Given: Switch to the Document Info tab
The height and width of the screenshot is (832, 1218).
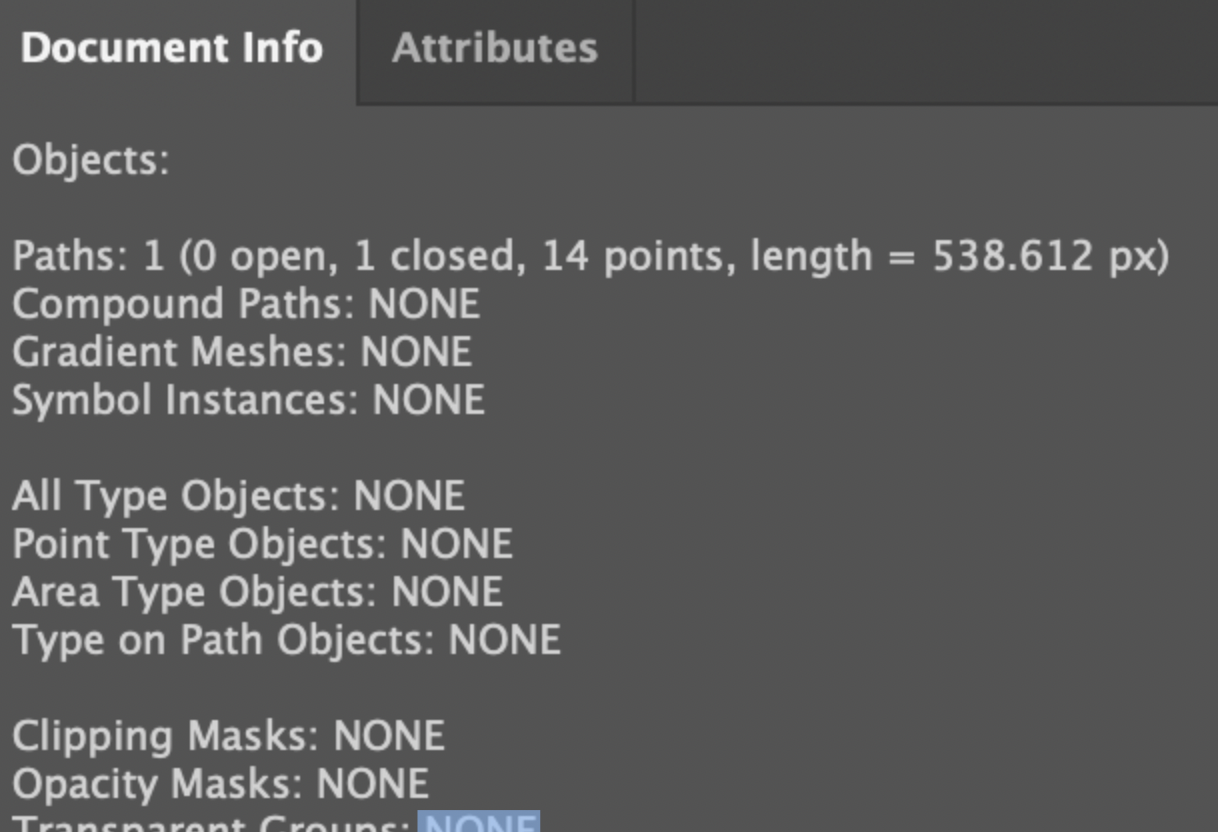Looking at the screenshot, I should pyautogui.click(x=172, y=48).
